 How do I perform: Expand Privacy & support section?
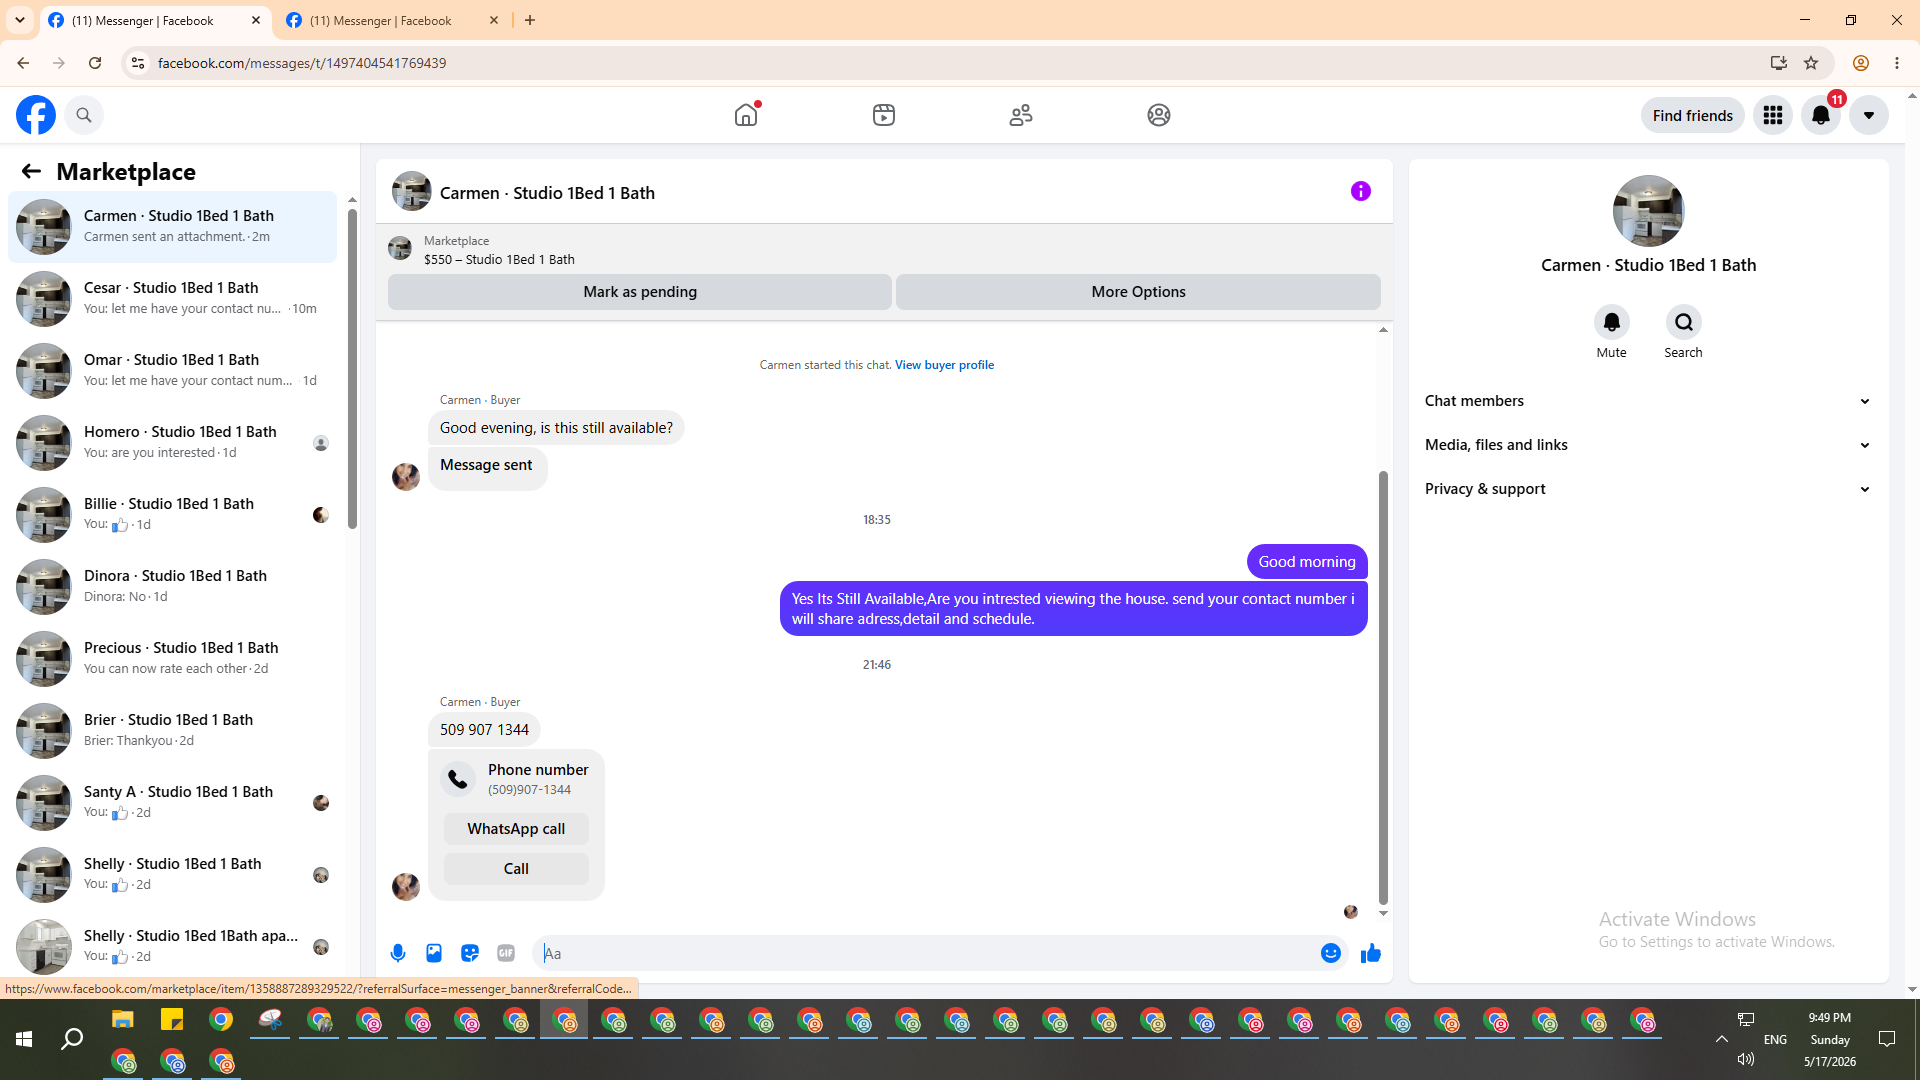[x=1648, y=489]
